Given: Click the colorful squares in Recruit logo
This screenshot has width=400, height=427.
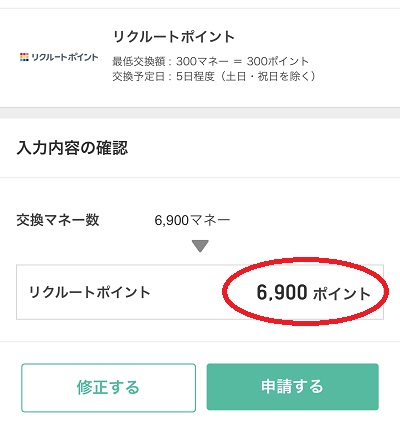Looking at the screenshot, I should pyautogui.click(x=24, y=57).
